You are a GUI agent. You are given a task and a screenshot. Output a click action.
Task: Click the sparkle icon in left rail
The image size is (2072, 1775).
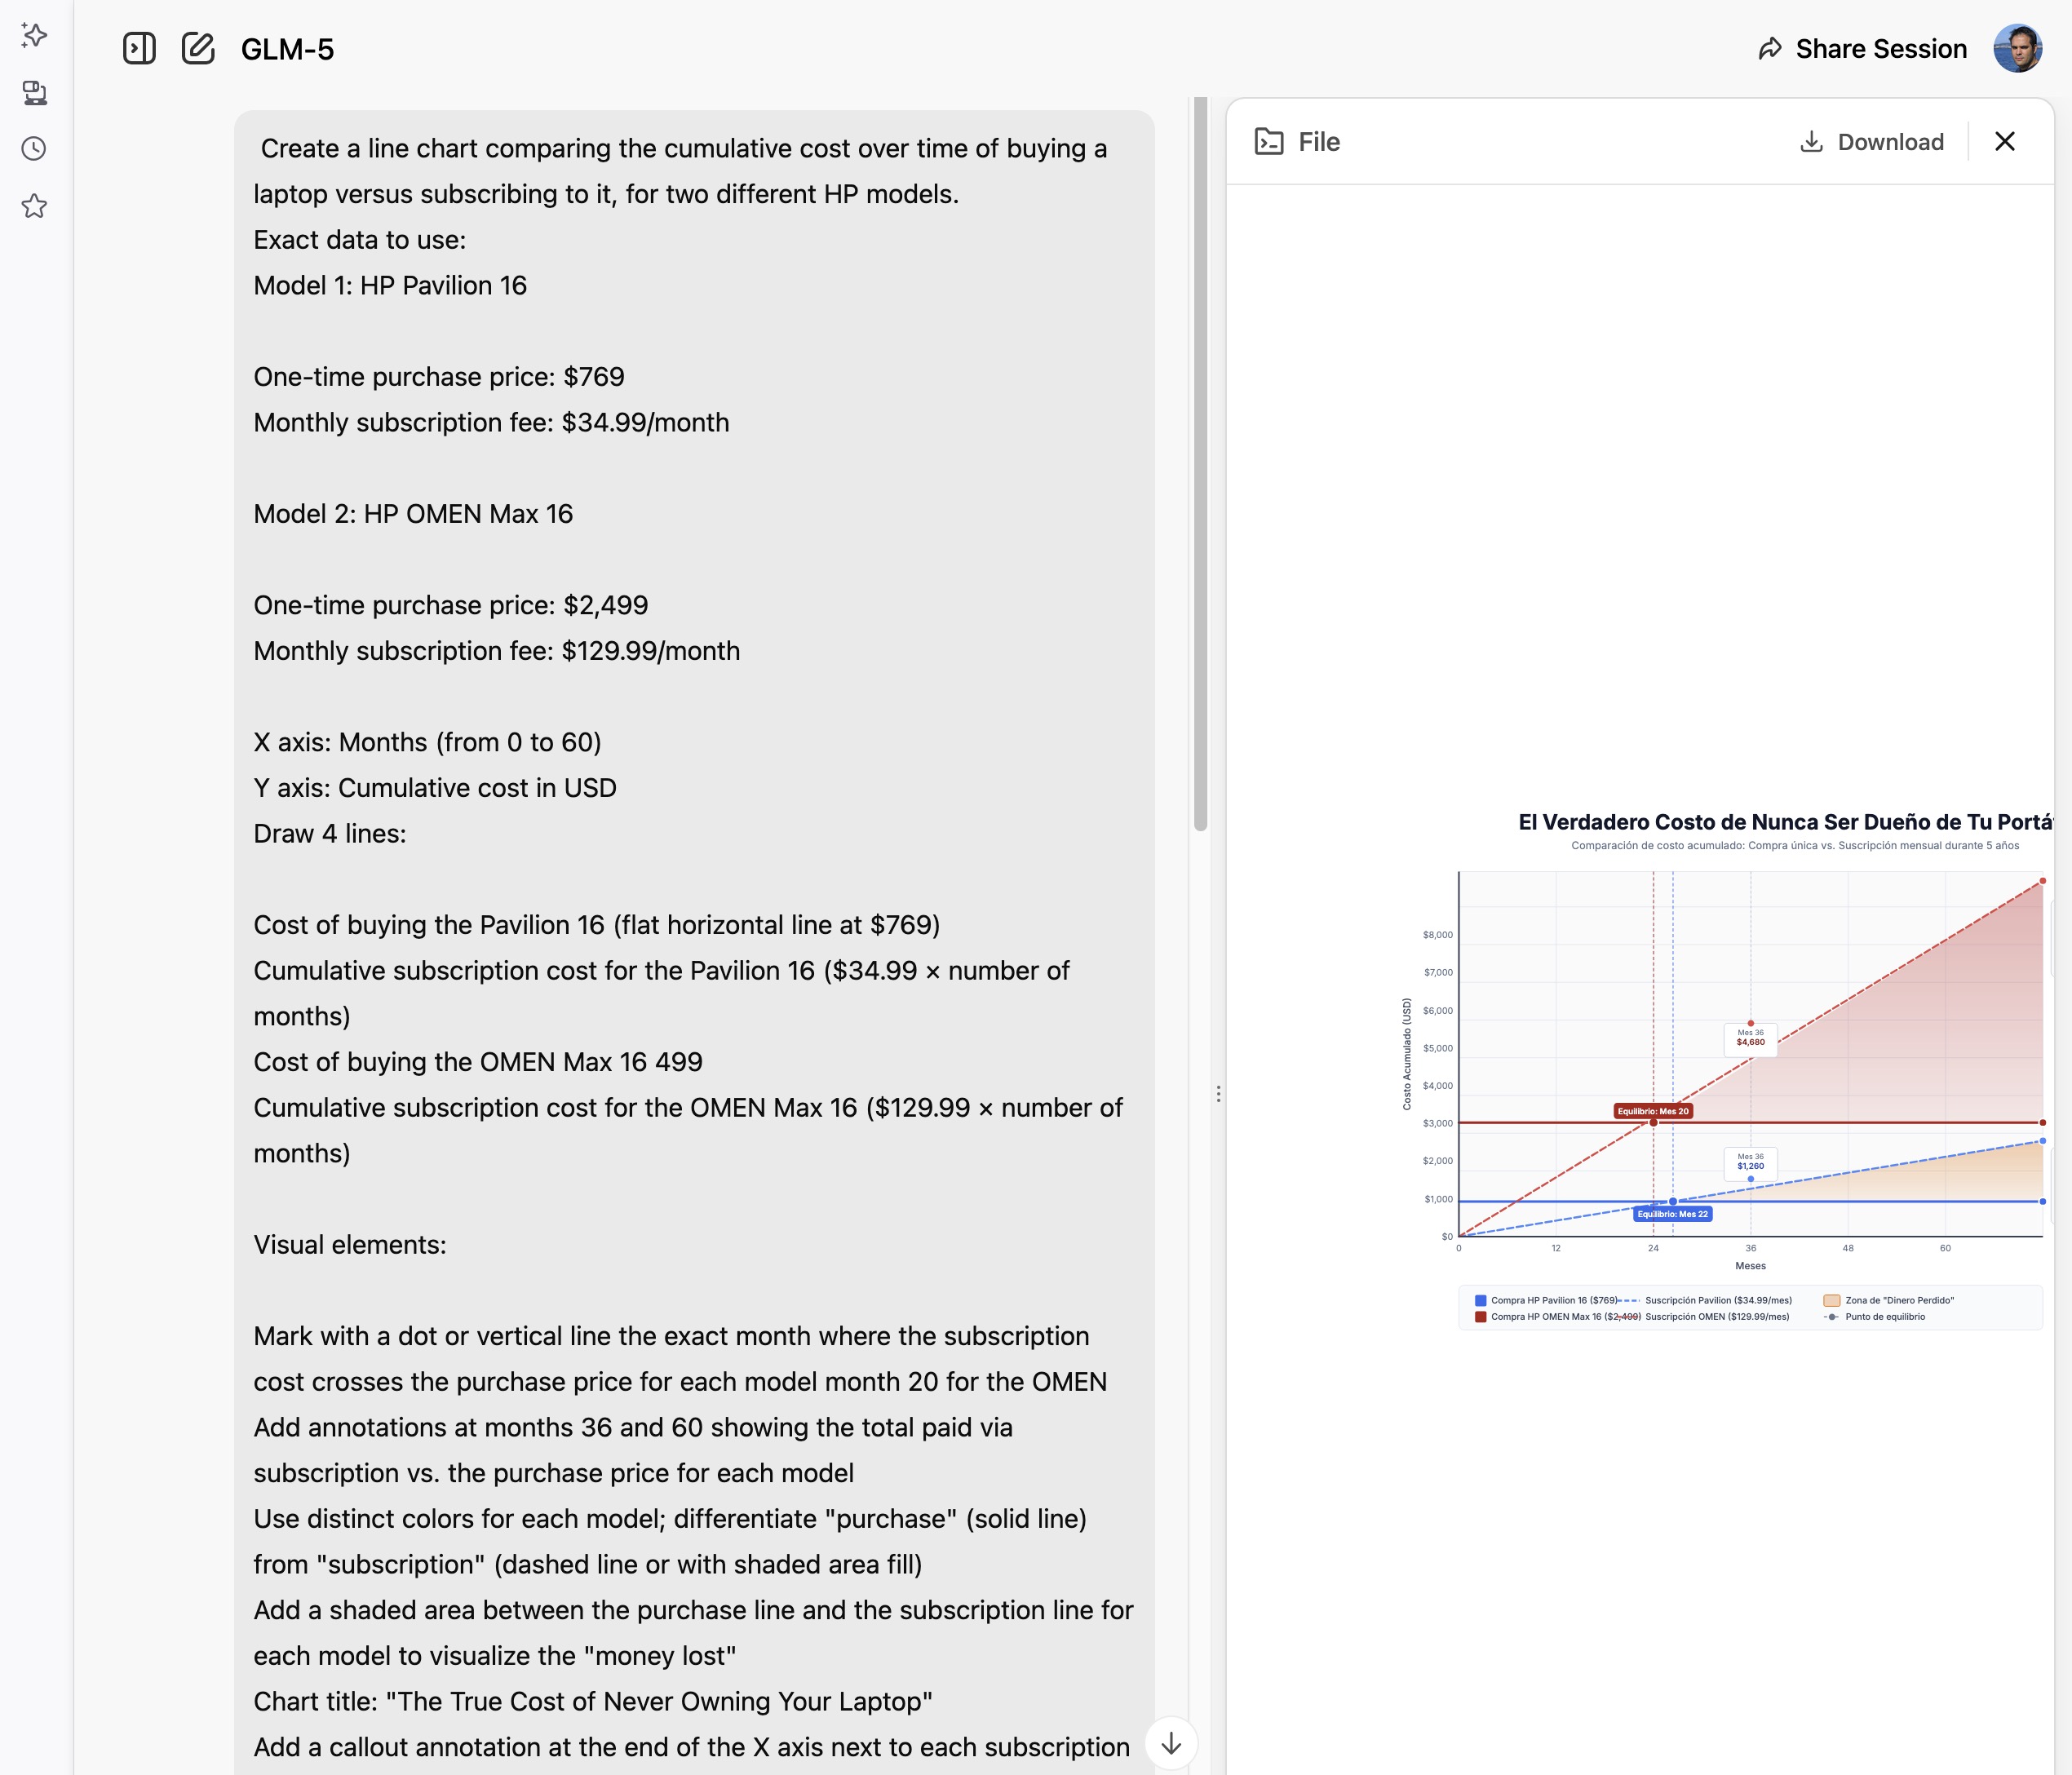(x=34, y=35)
